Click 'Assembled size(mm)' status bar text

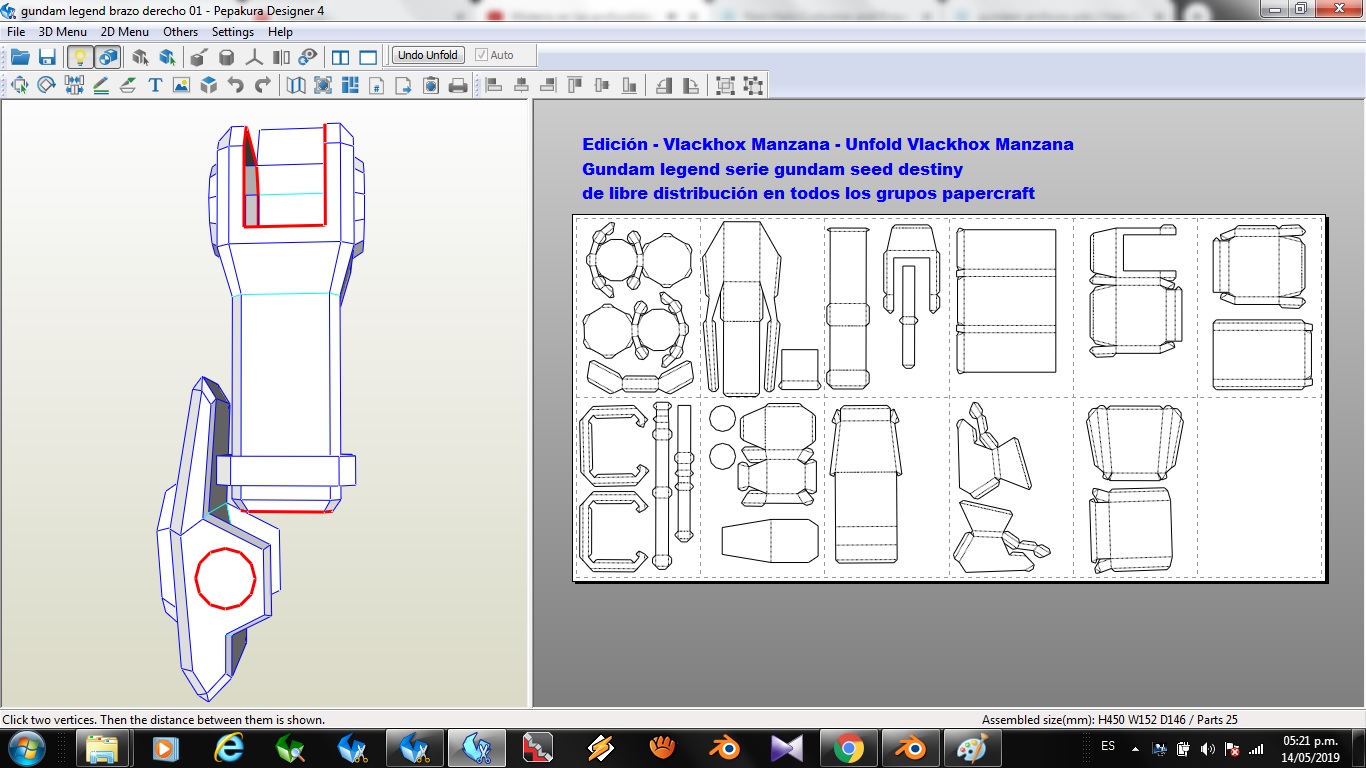coord(1110,720)
